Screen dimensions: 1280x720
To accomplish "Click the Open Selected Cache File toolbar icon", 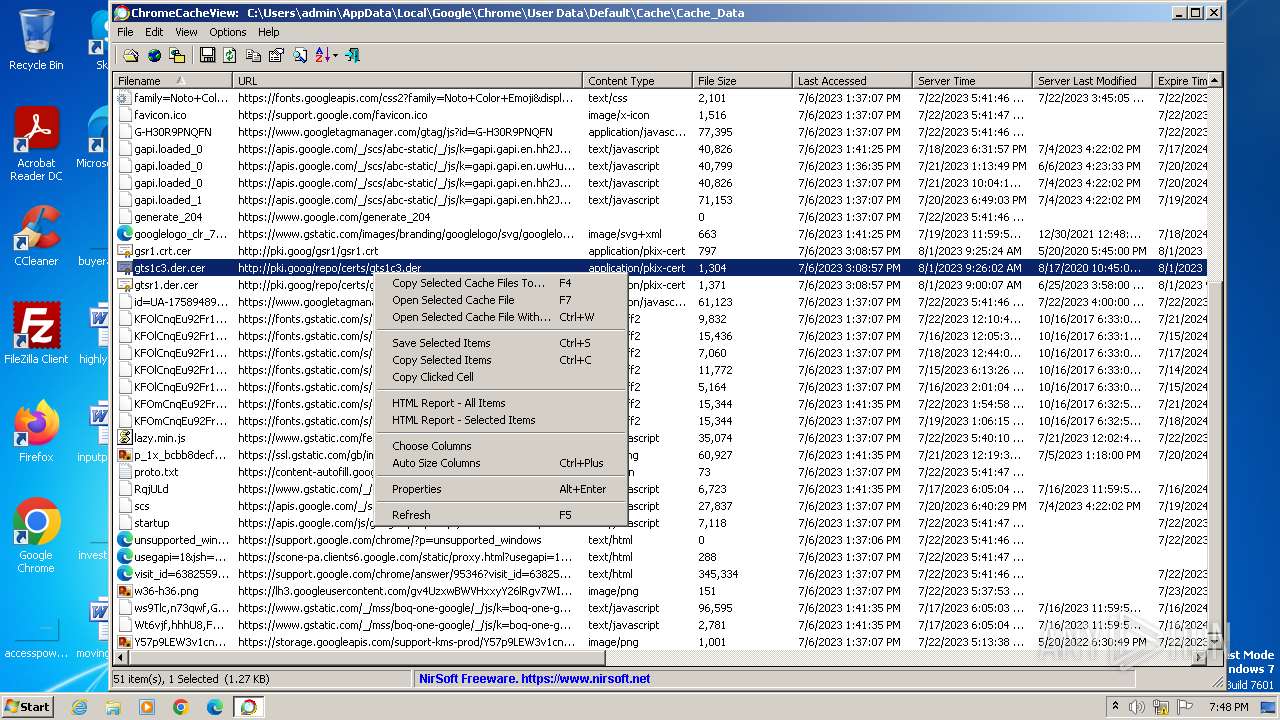I will pyautogui.click(x=131, y=55).
